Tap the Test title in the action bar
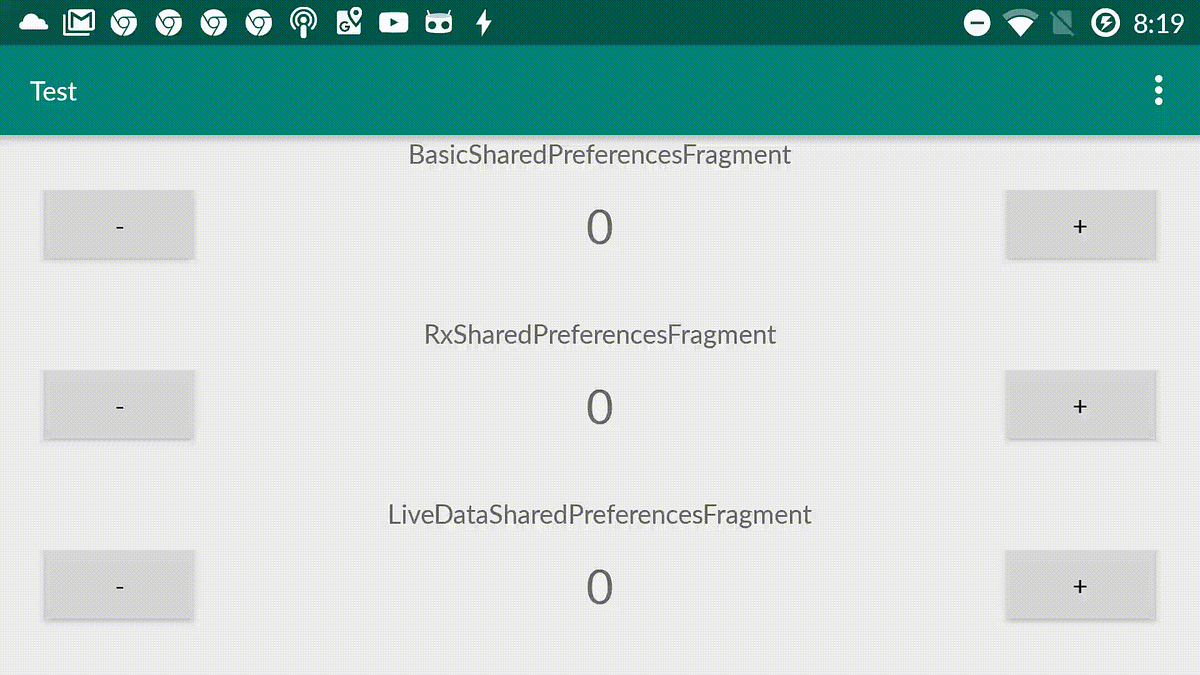 coord(53,91)
